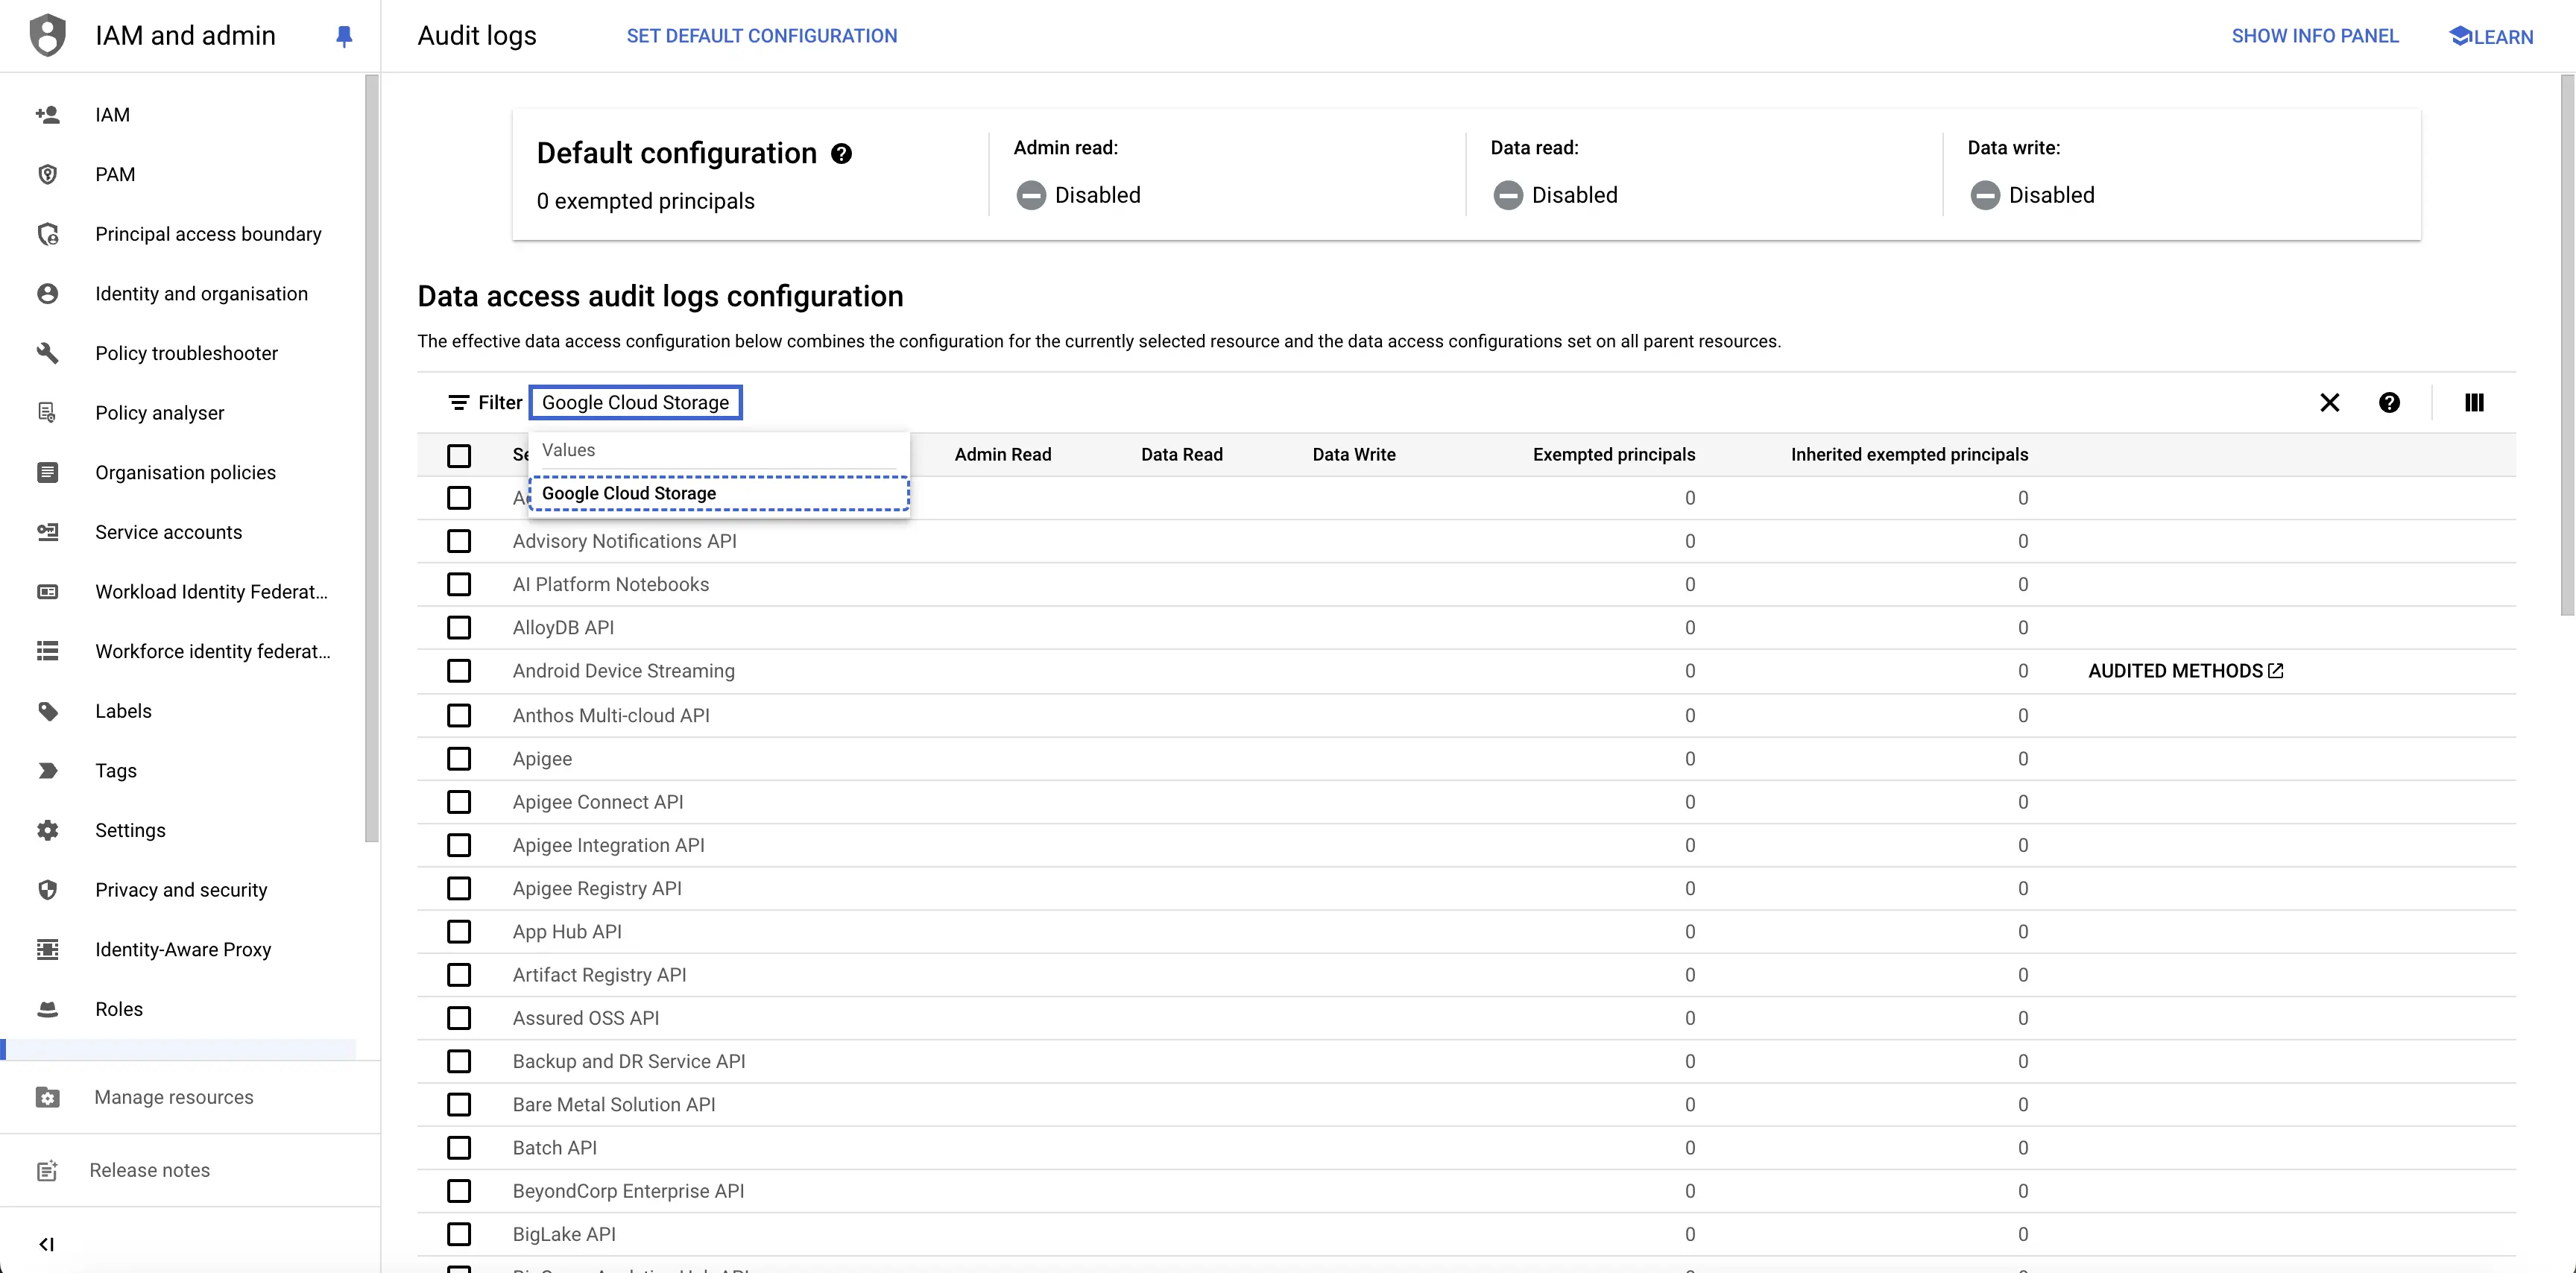
Task: Click the Policy troubleshooter wrench icon
Action: coord(47,353)
